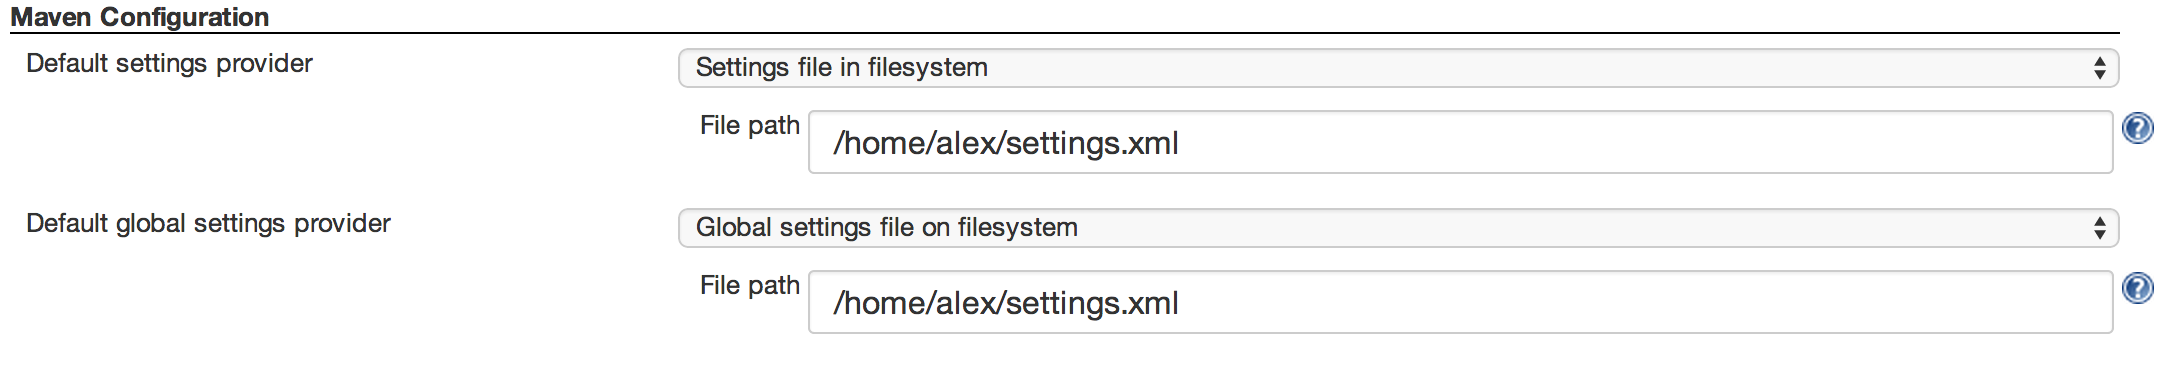Click /home/alex/settings.xml text in second field

click(x=1006, y=304)
